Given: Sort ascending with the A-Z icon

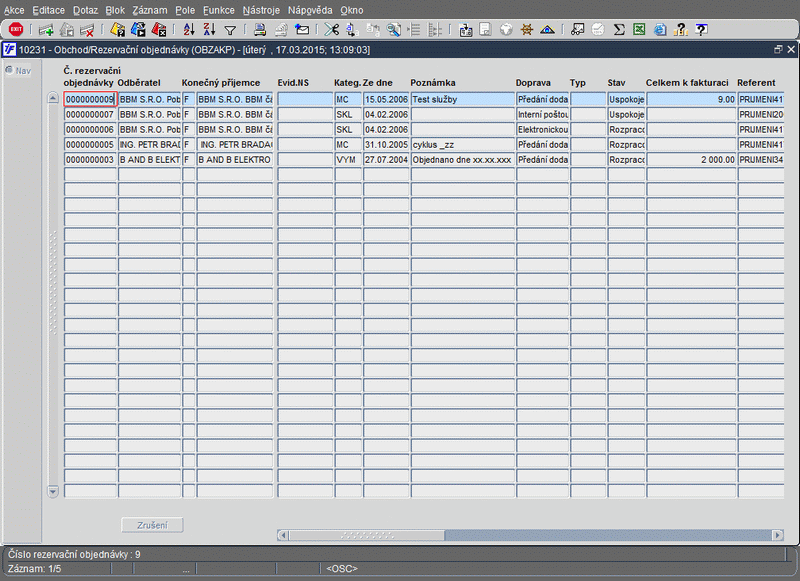Looking at the screenshot, I should coord(189,30).
